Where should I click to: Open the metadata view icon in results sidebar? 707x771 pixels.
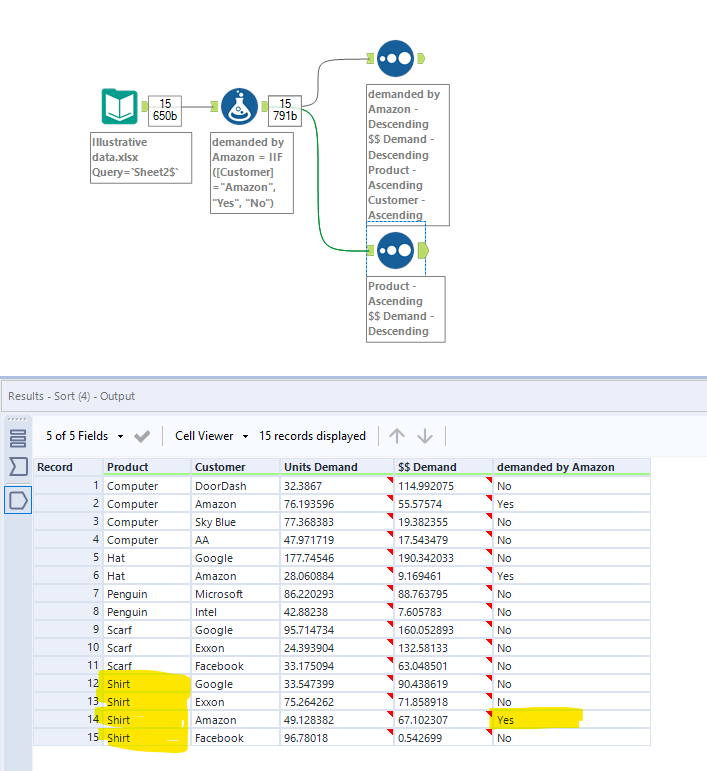click(x=18, y=438)
